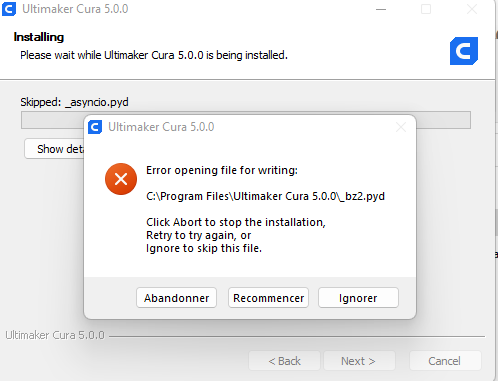Open the Show details button
Image resolution: width=498 pixels, height=381 pixels.
(55, 149)
